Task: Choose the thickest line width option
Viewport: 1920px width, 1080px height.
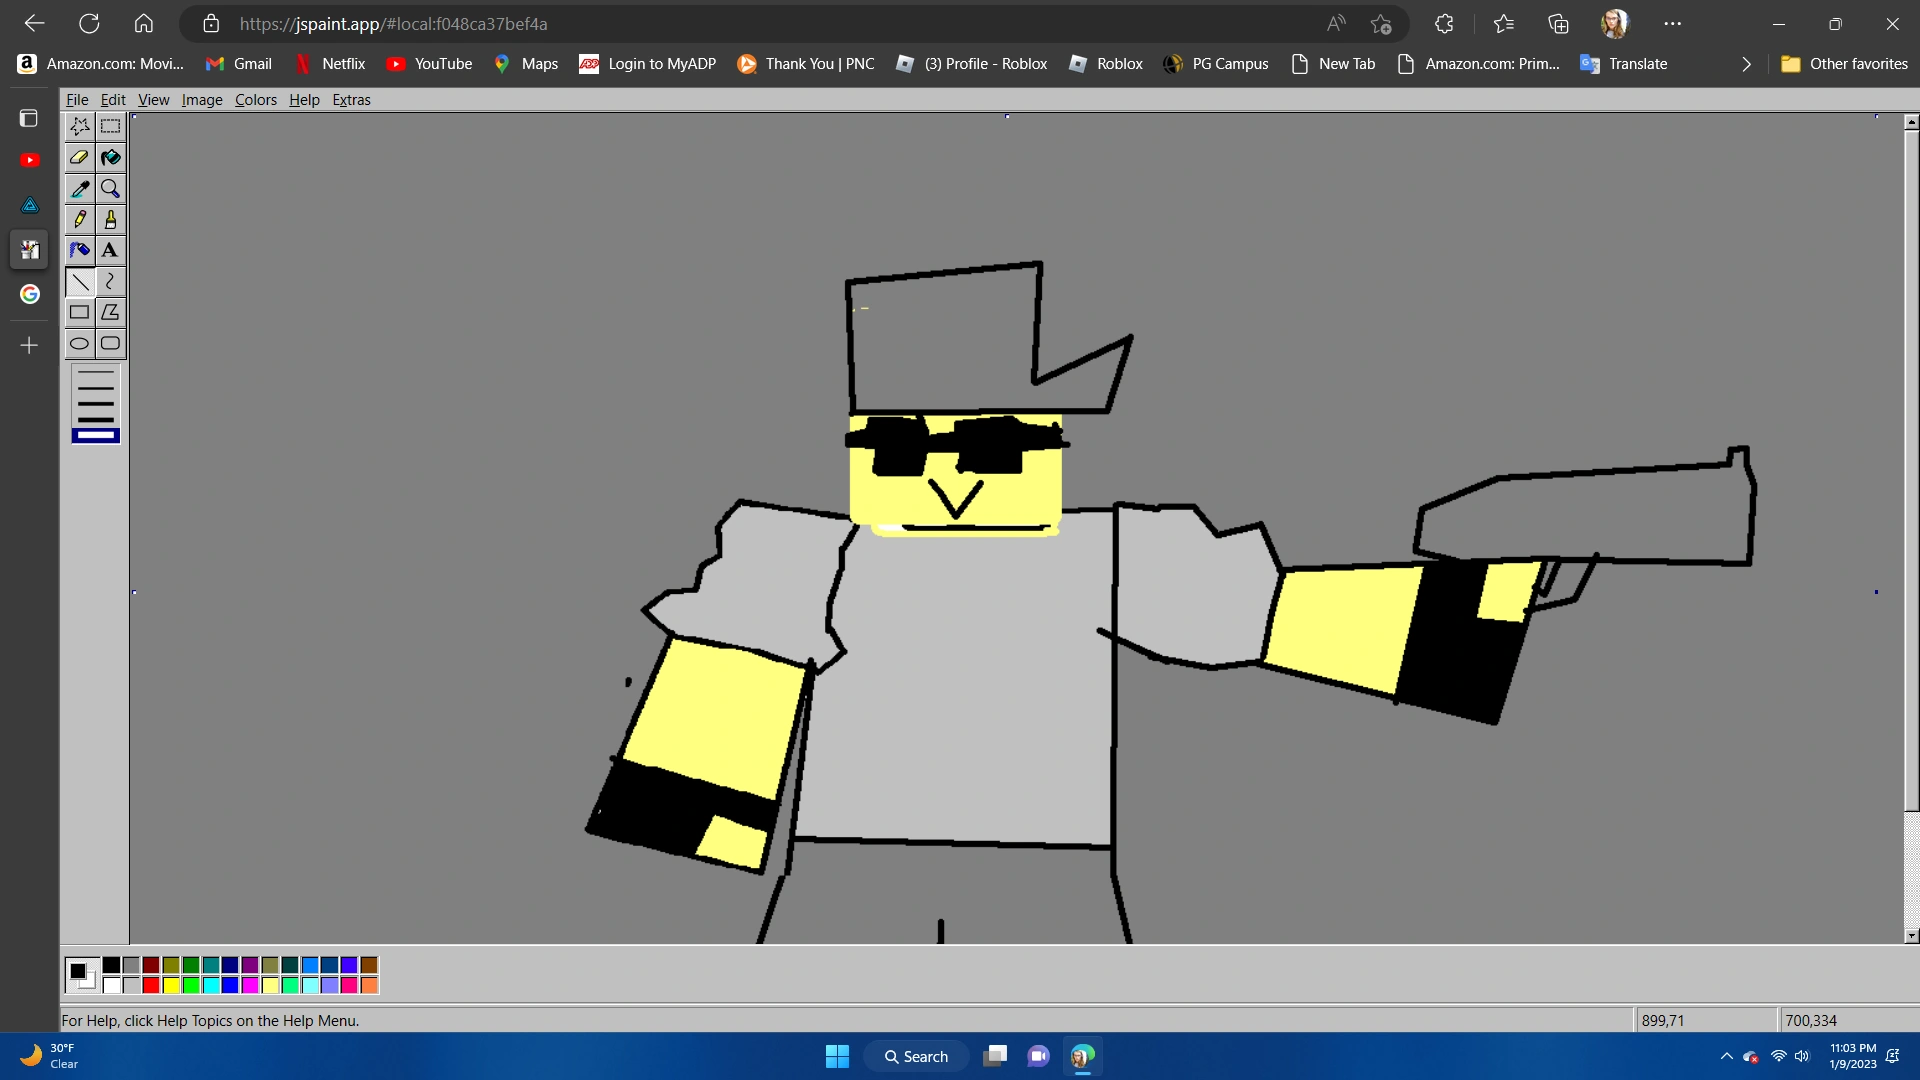Action: click(96, 435)
